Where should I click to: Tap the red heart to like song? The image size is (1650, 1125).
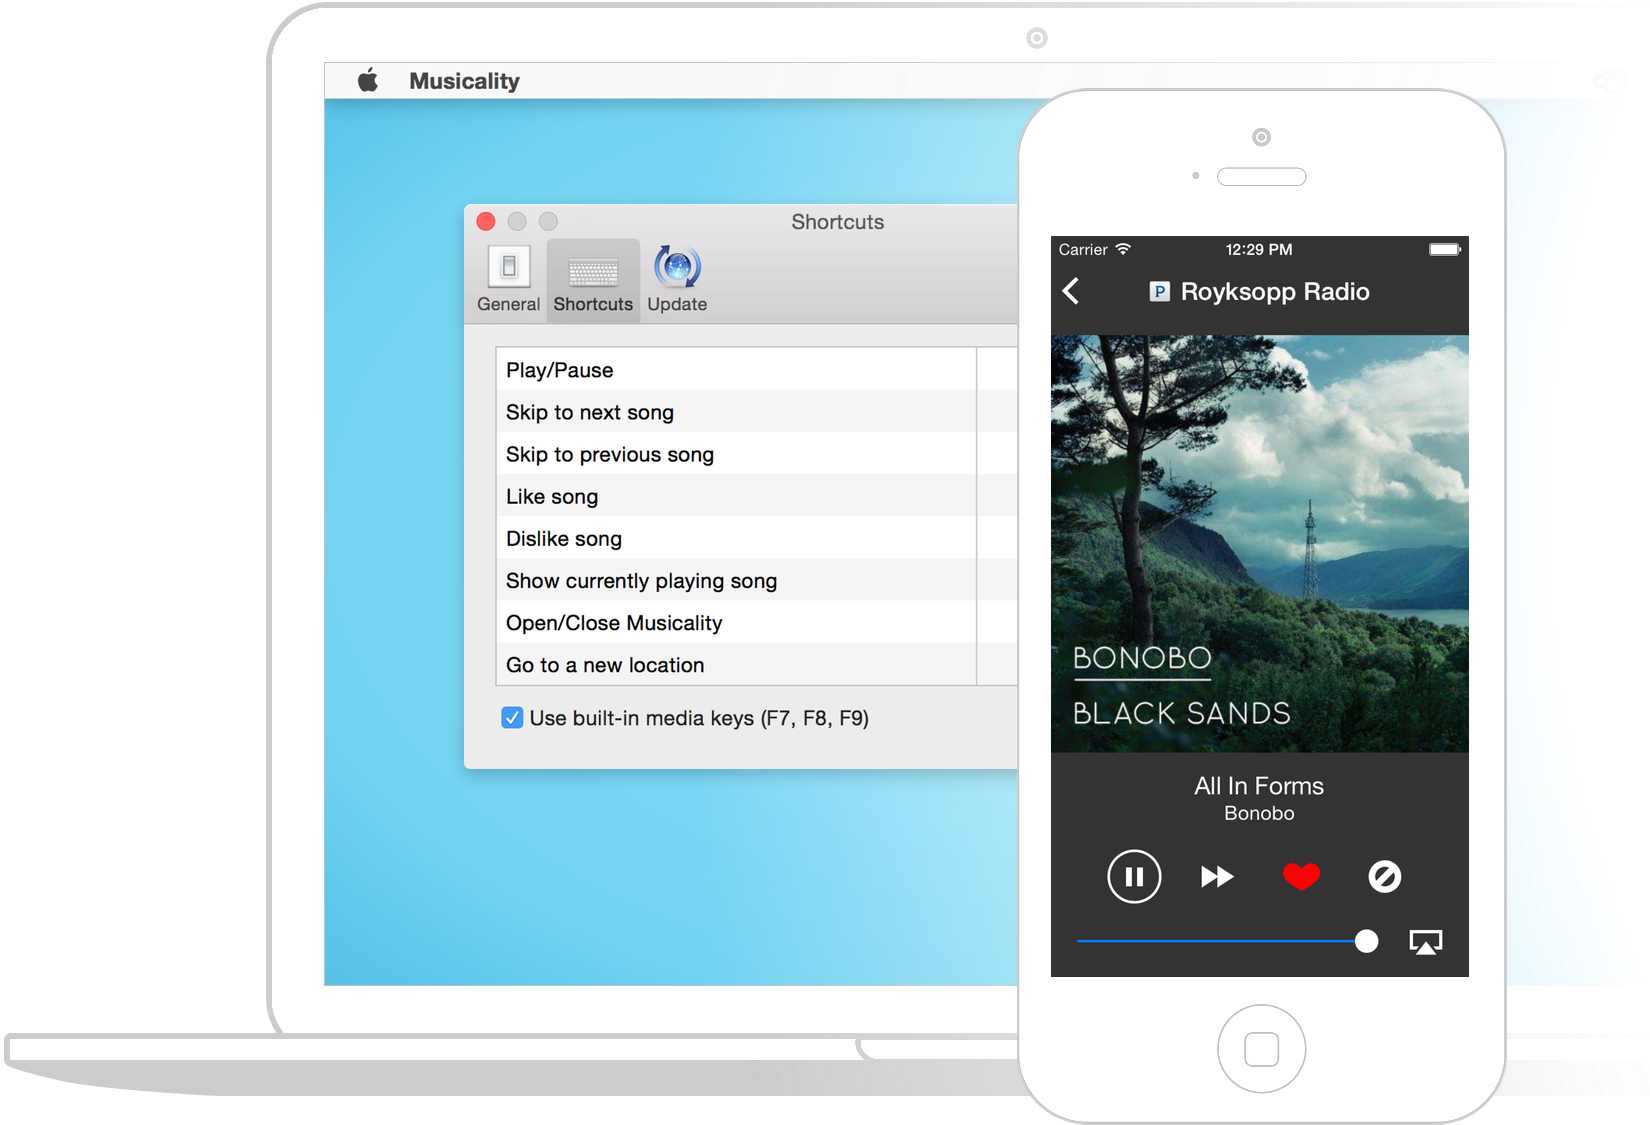(x=1301, y=877)
